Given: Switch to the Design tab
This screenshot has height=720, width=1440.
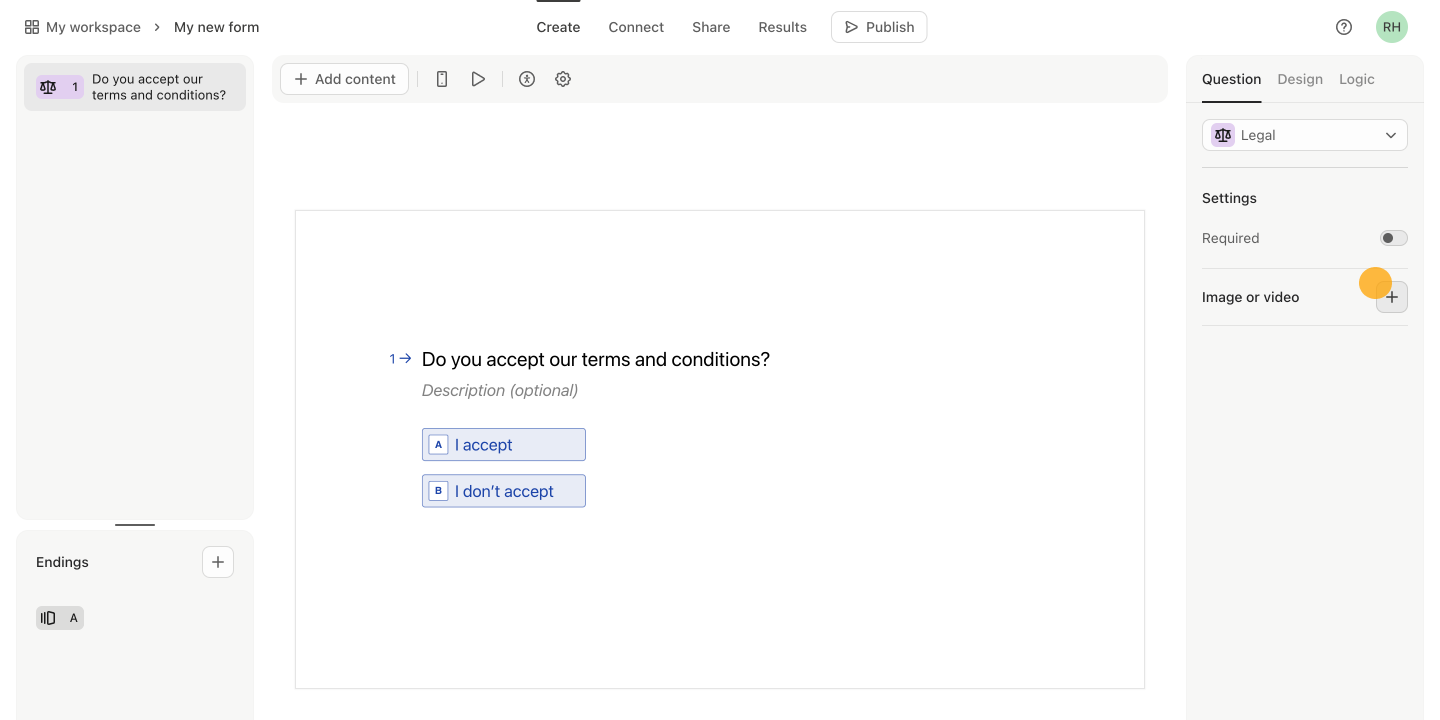Looking at the screenshot, I should (1299, 78).
